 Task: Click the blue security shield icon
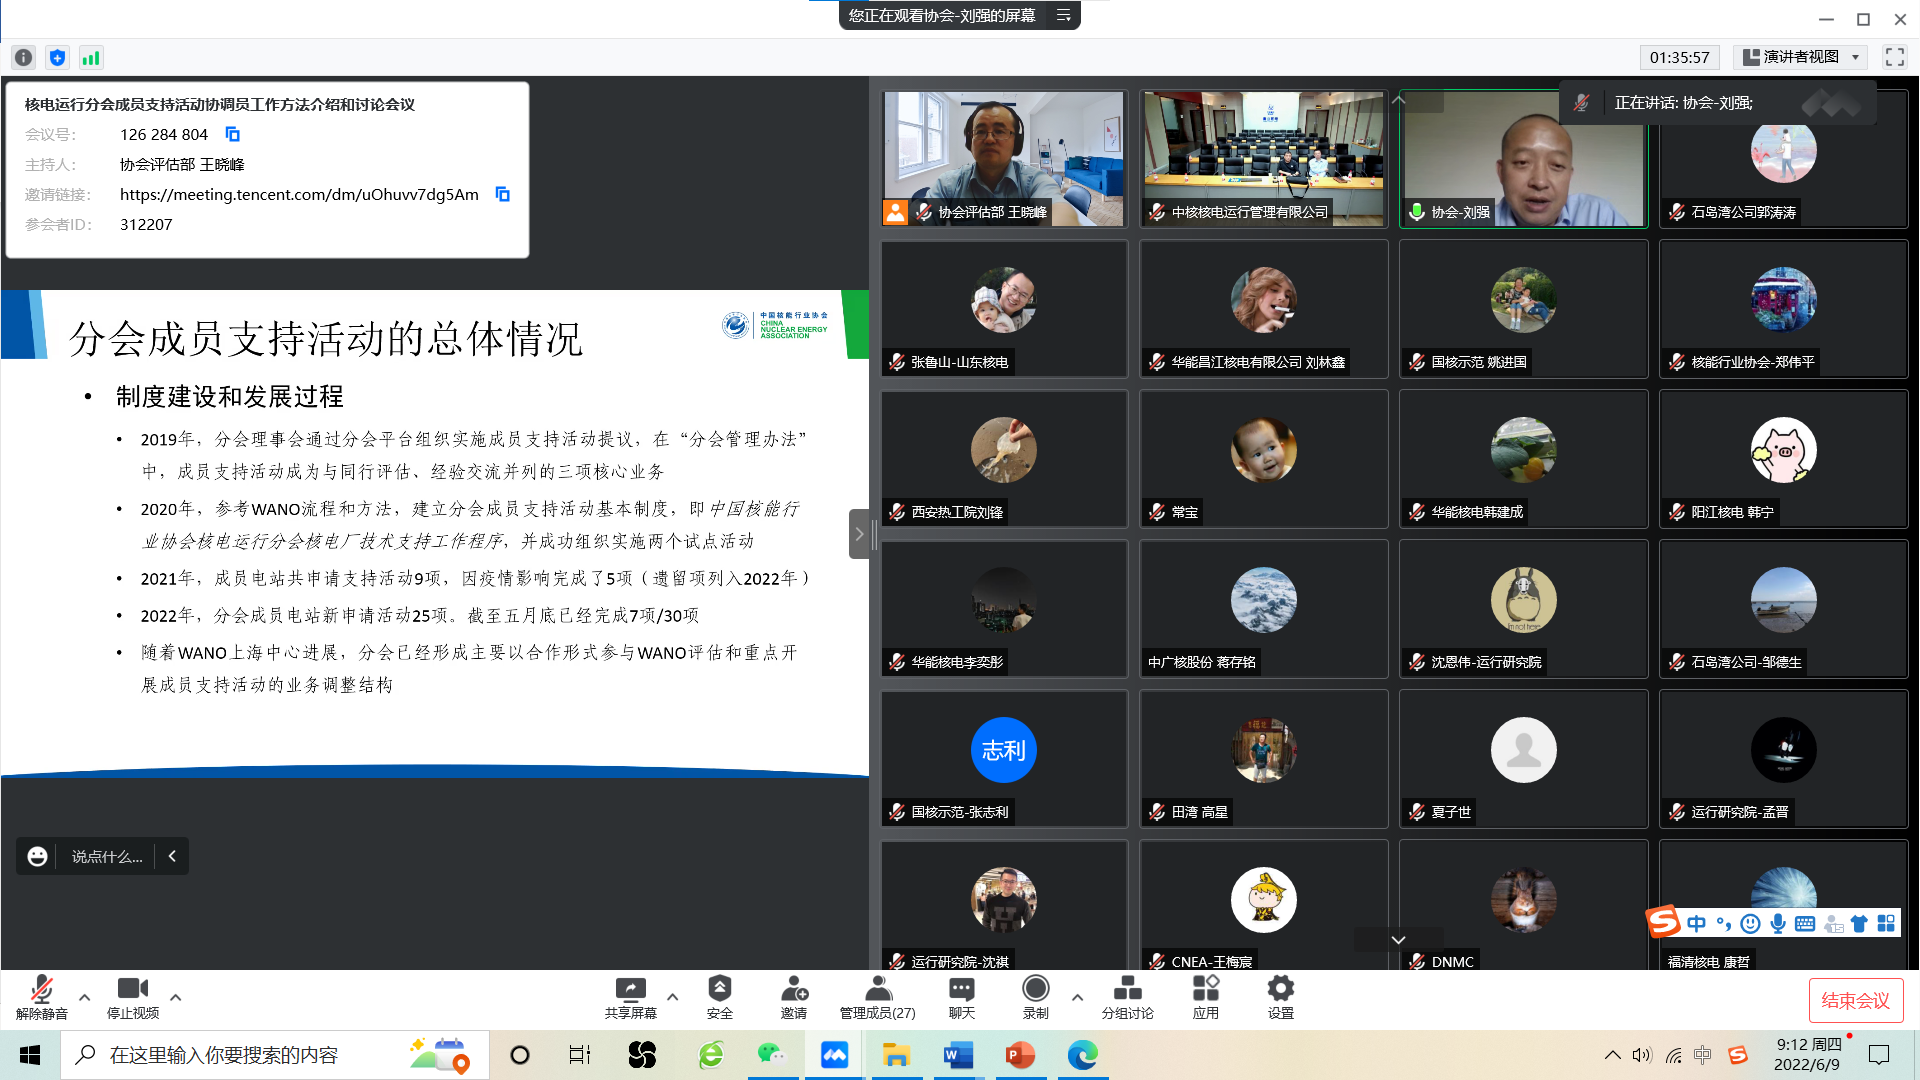58,58
